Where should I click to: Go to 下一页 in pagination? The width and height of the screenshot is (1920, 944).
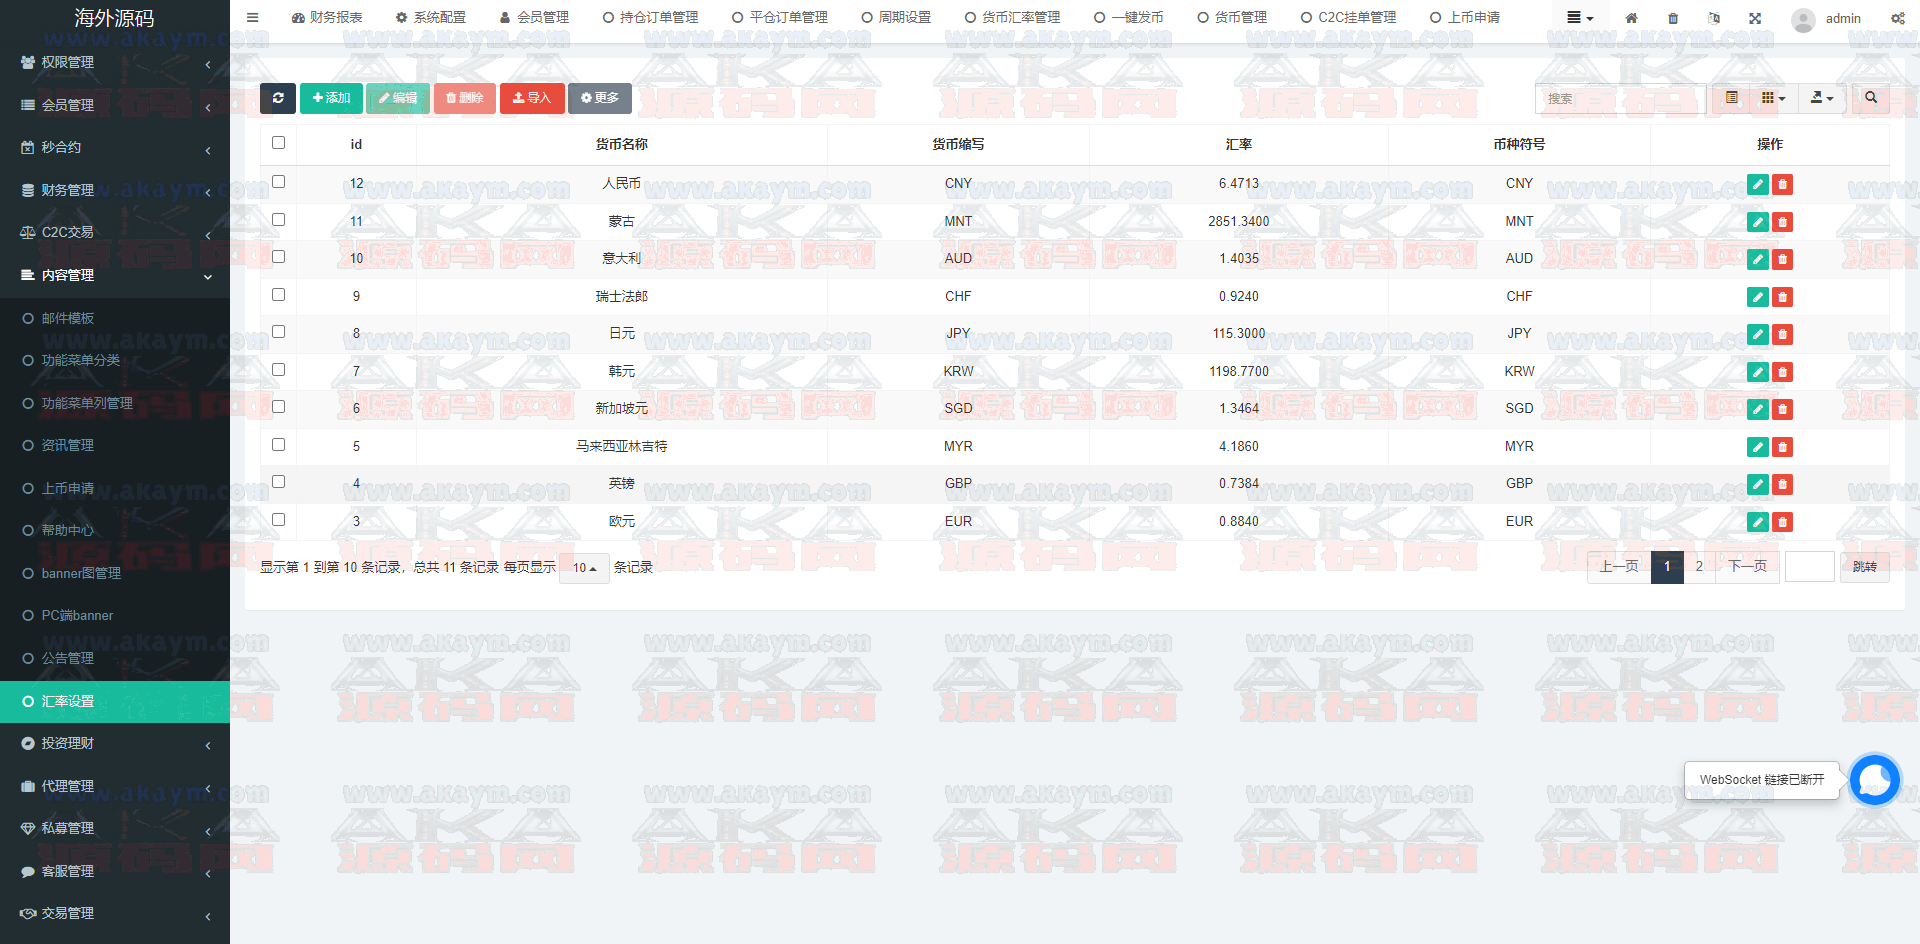click(1747, 567)
